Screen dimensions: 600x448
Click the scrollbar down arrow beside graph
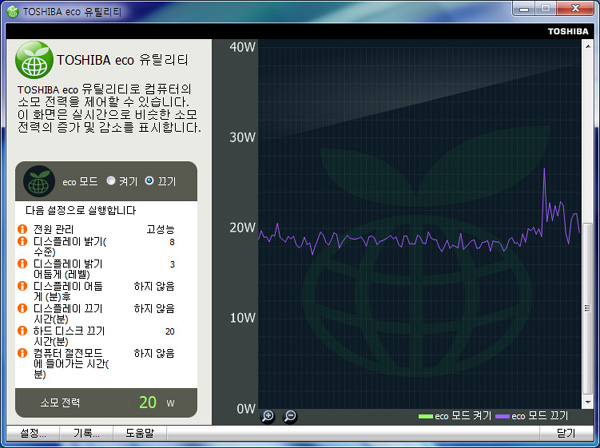pyautogui.click(x=588, y=402)
